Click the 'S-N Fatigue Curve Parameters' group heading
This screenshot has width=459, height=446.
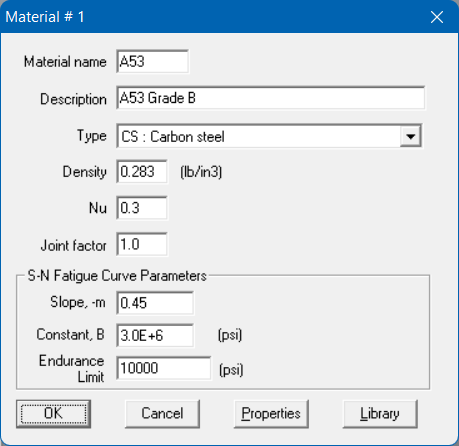click(x=117, y=276)
